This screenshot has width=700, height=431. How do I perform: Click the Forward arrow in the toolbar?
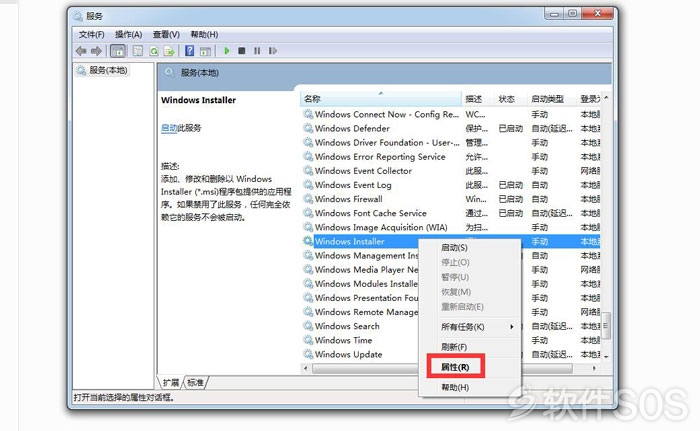click(96, 51)
